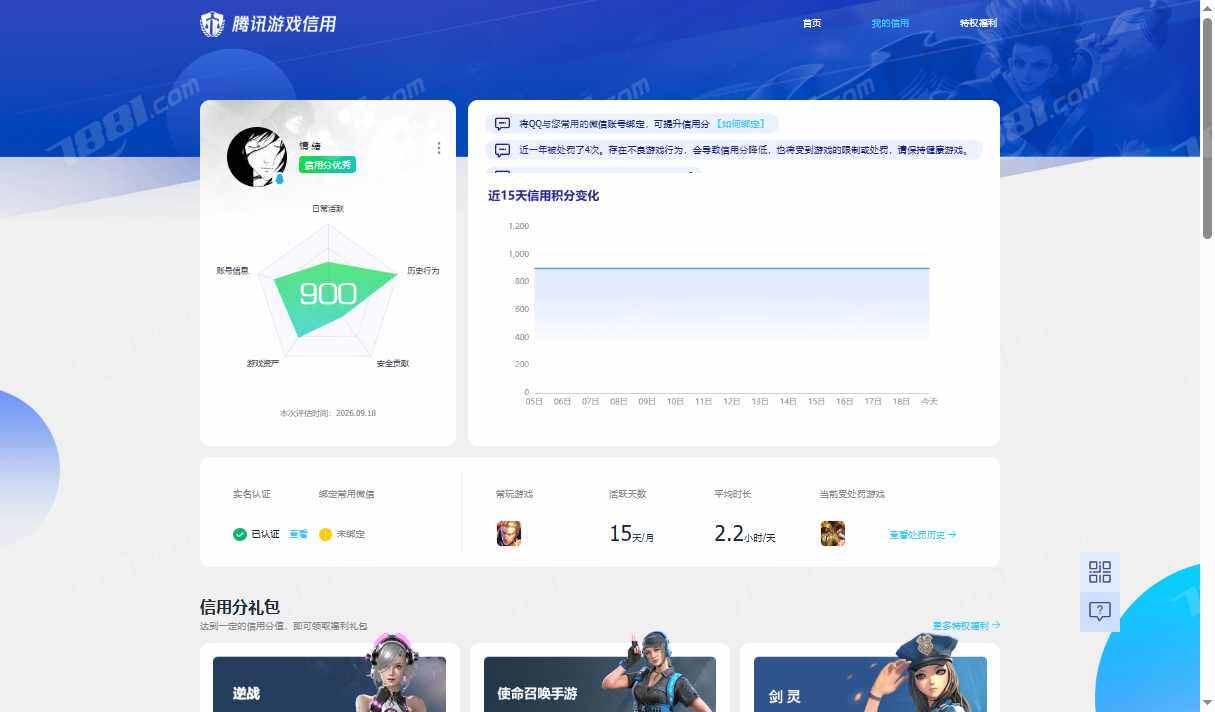The height and width of the screenshot is (712, 1215).
Task: Click the 信用分礼包 section heading
Action: [240, 607]
